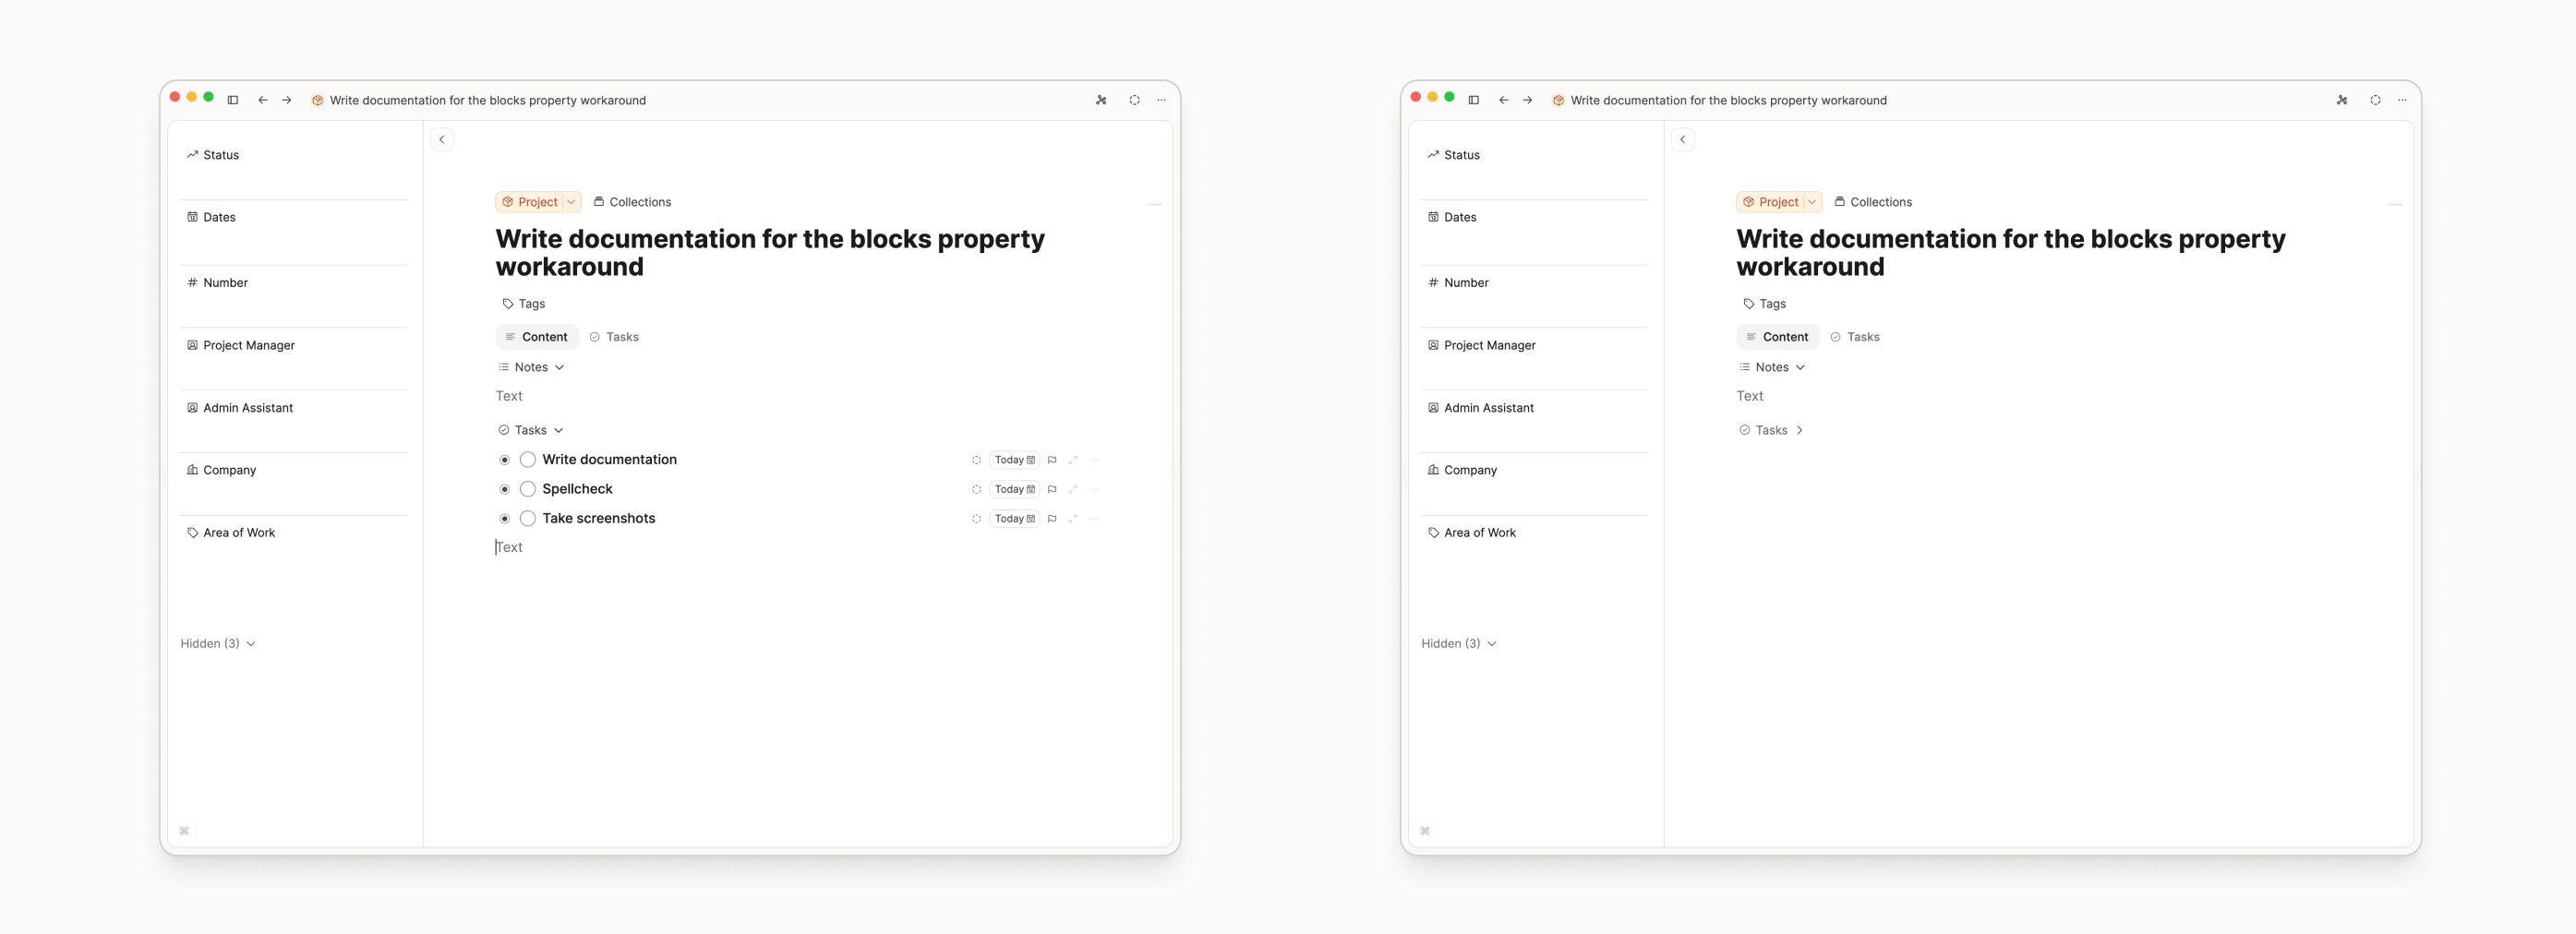Click status circle beside Write documentation's Today button
This screenshot has height=934, width=2576.
click(x=976, y=460)
